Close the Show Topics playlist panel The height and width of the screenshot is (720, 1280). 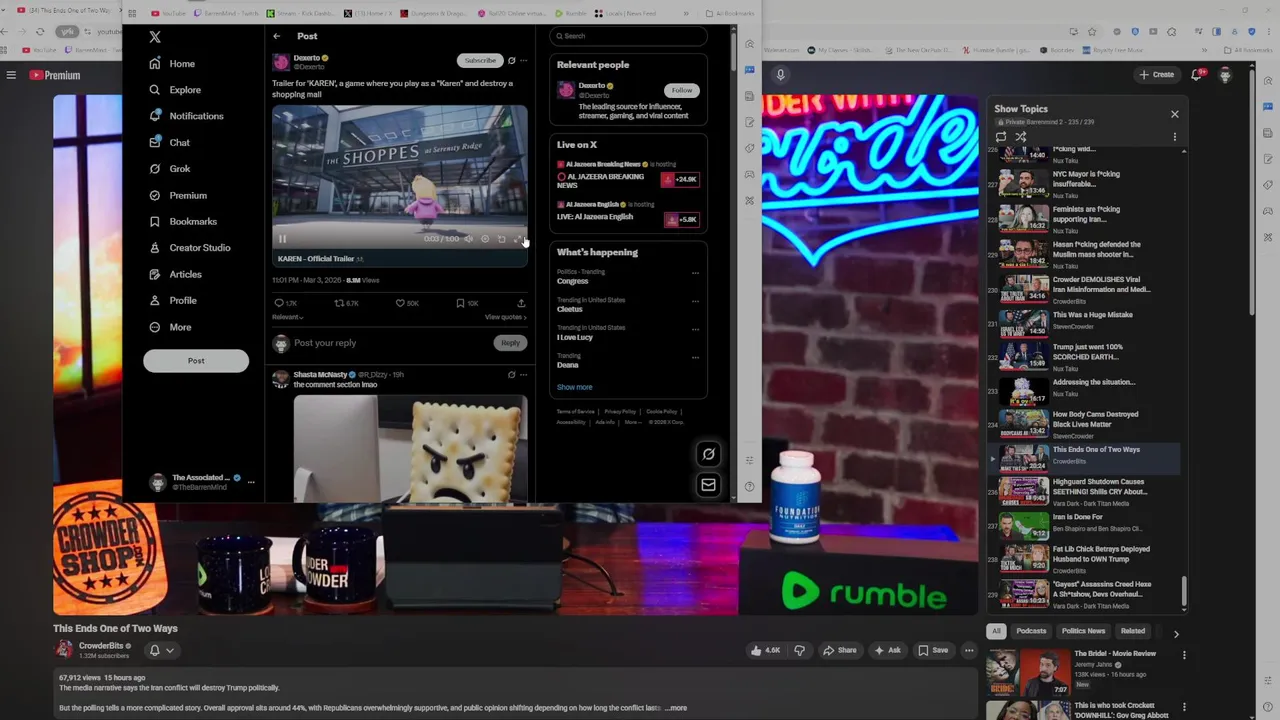pos(1174,114)
